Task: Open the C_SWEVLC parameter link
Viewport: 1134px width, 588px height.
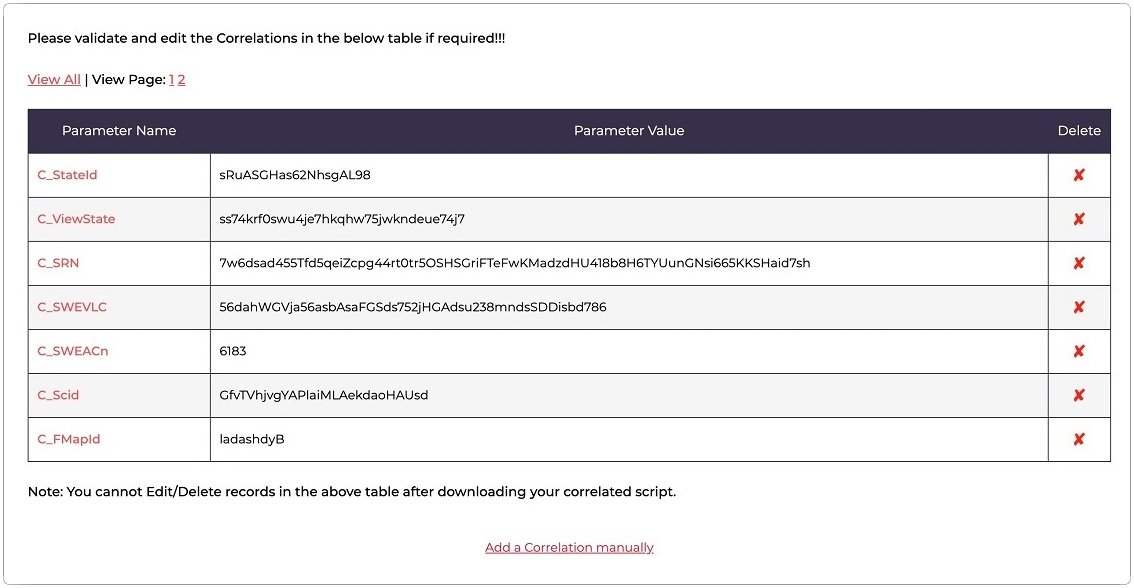Action: pyautogui.click(x=72, y=307)
